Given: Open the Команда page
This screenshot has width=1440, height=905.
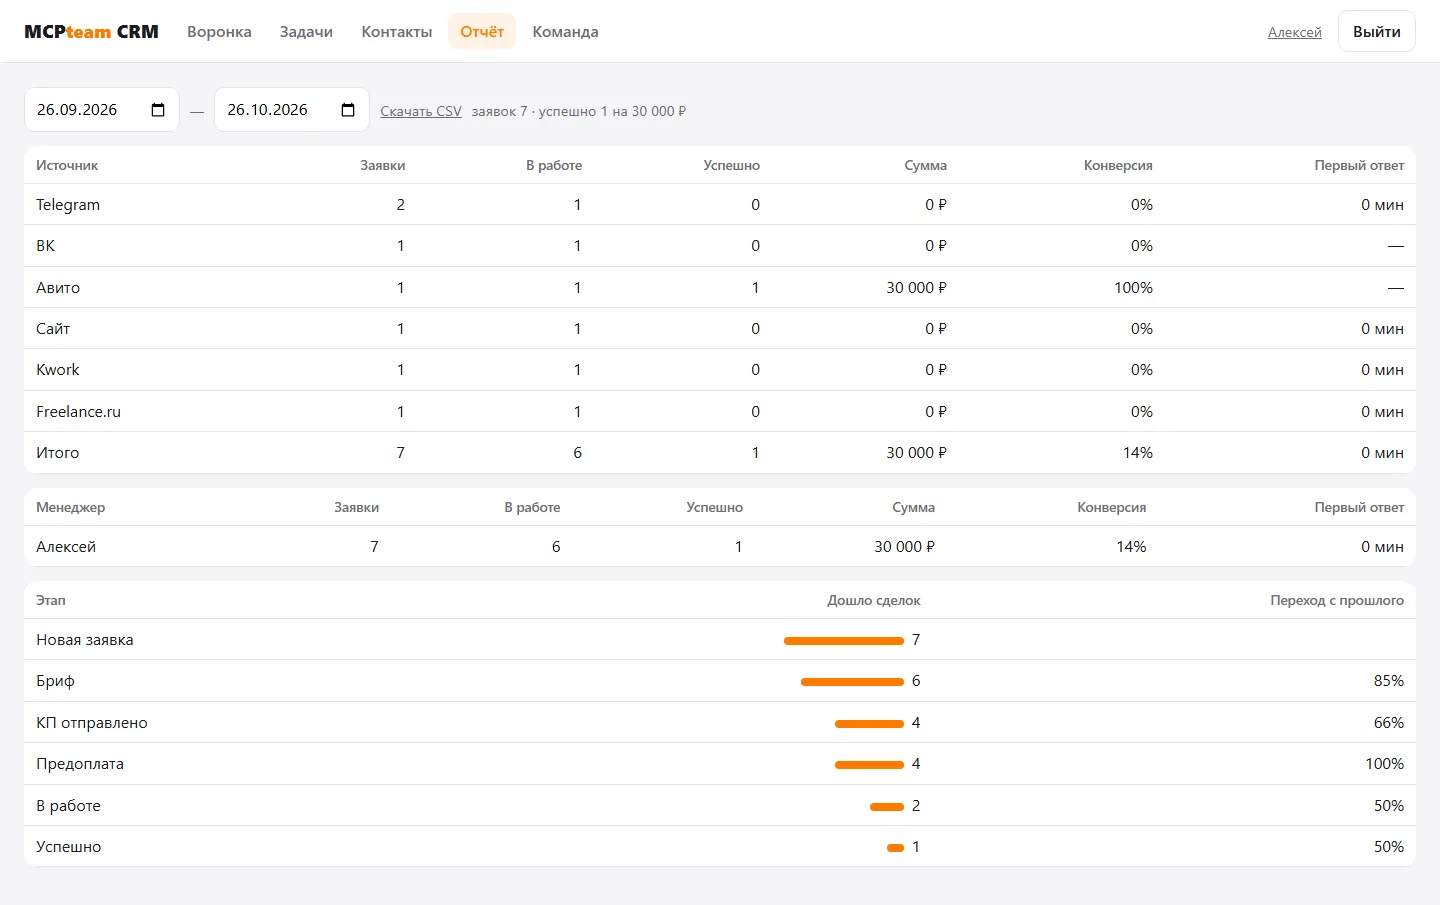Looking at the screenshot, I should click(x=565, y=32).
